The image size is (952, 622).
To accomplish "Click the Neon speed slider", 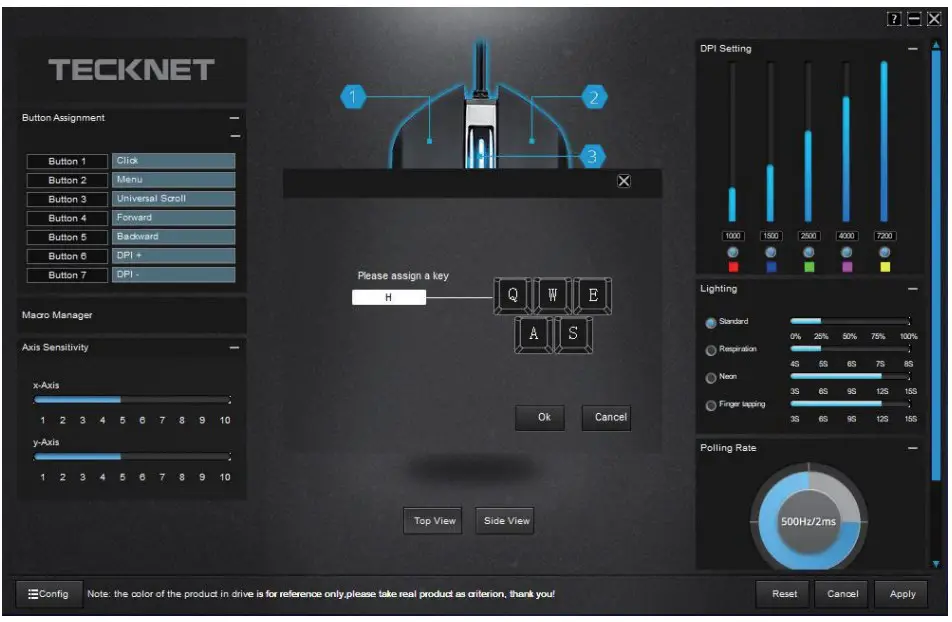I will pos(850,376).
